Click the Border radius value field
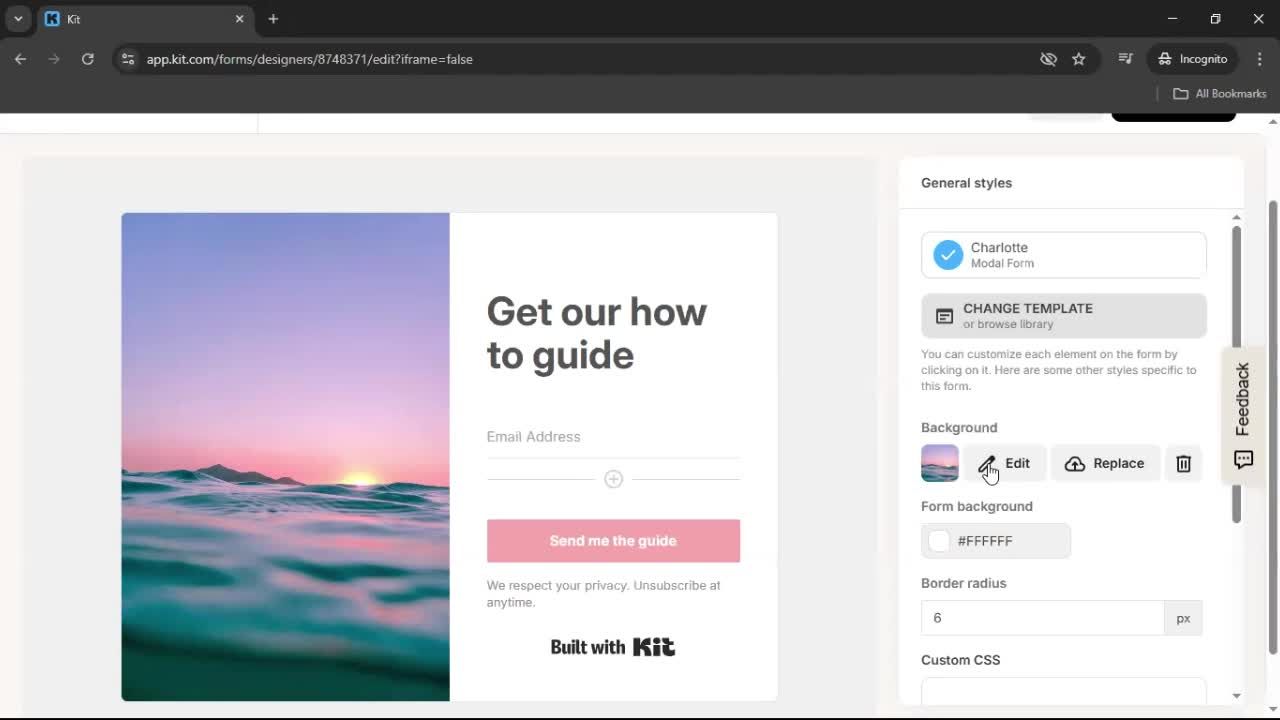The width and height of the screenshot is (1280, 720). (1040, 617)
